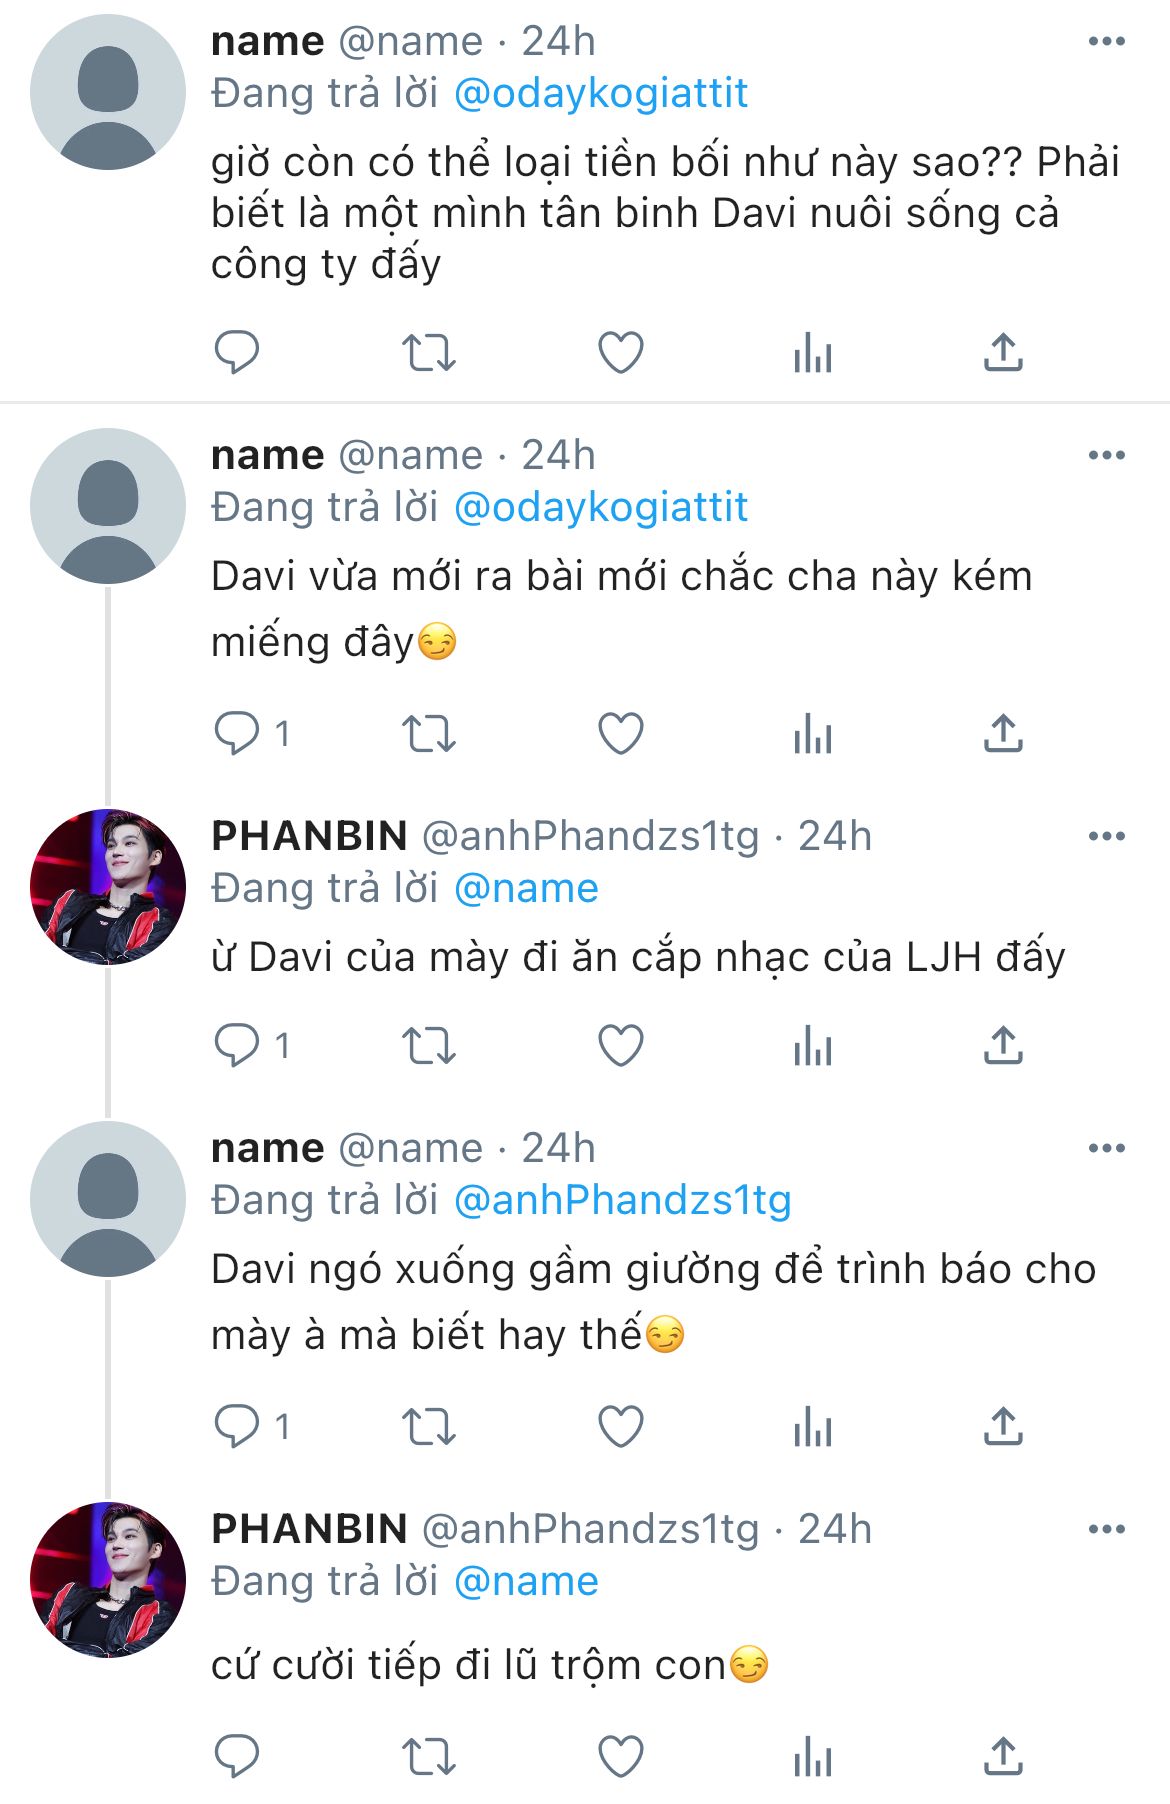Open PHANBIN display name on last tweet

pyautogui.click(x=309, y=1530)
